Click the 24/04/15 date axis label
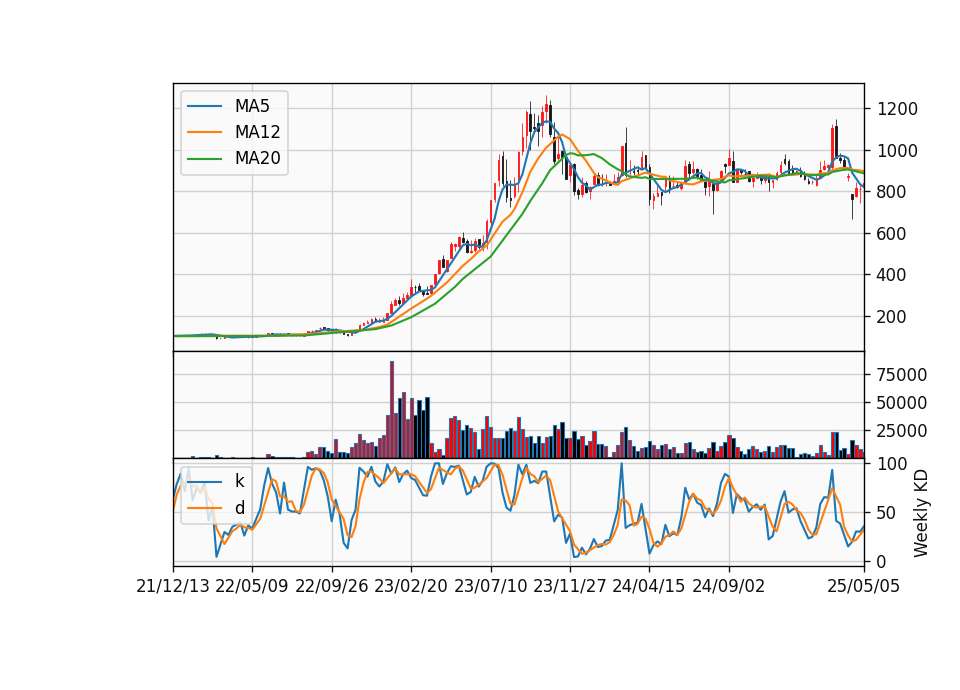Screen dimensions: 960x690 point(649,586)
